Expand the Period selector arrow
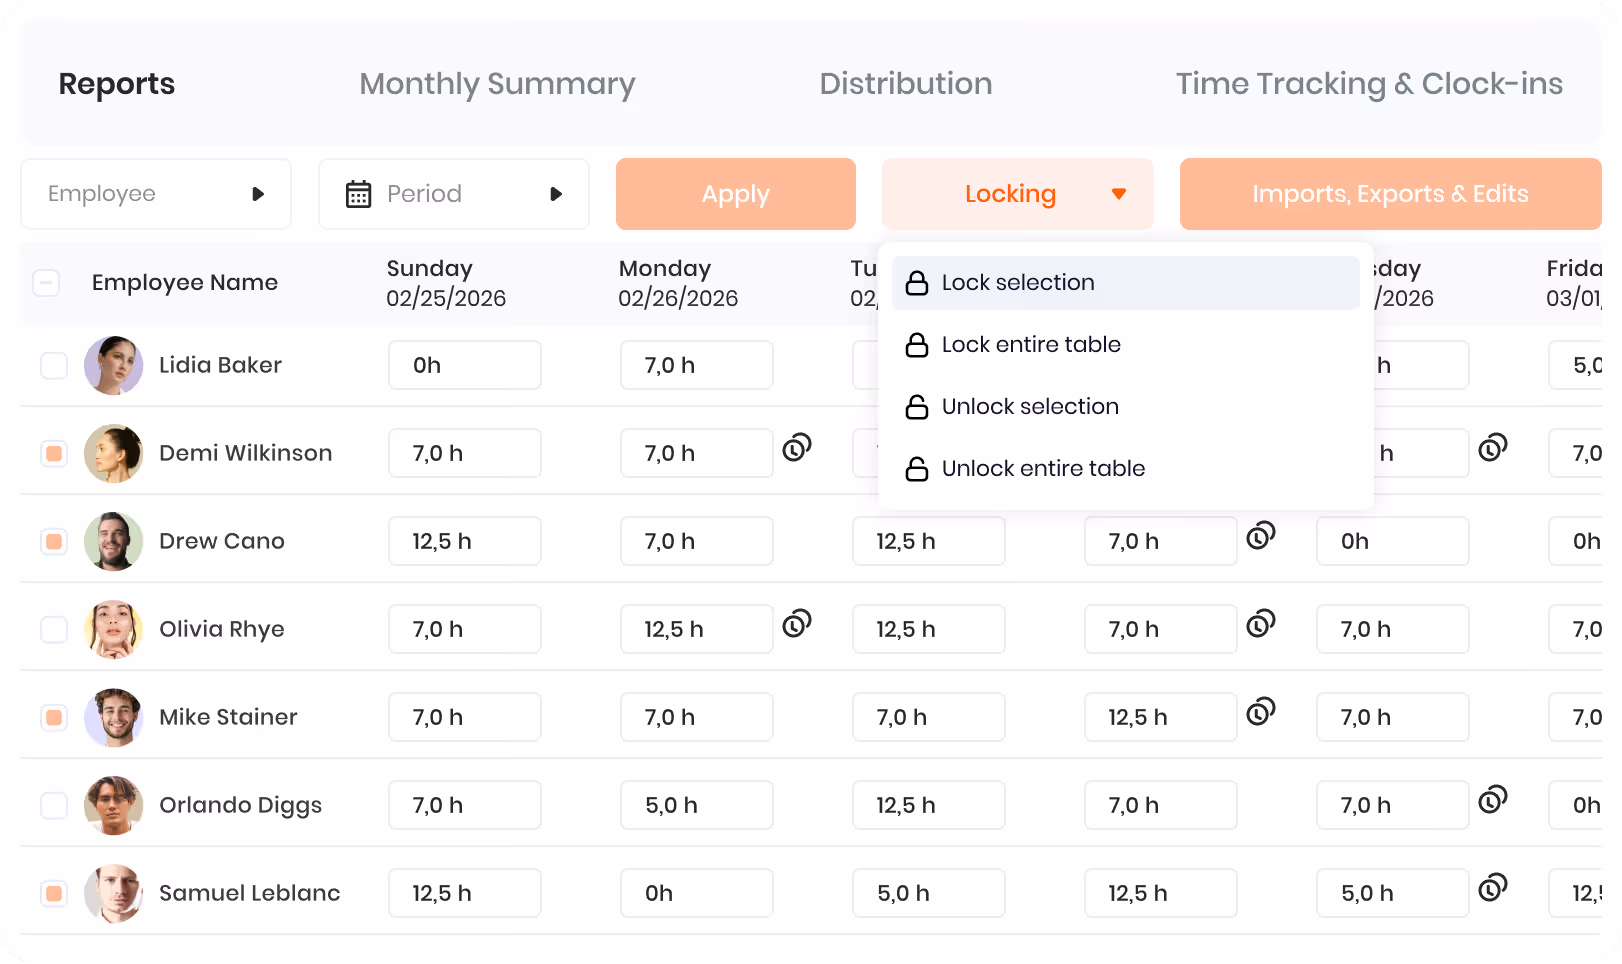1622x964 pixels. click(556, 194)
